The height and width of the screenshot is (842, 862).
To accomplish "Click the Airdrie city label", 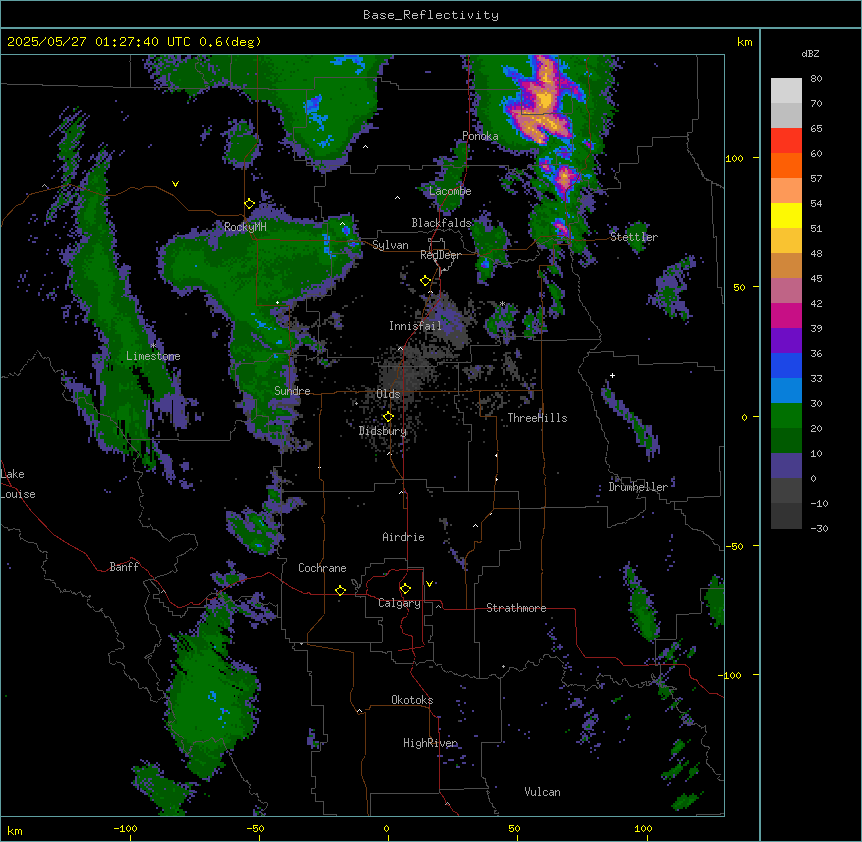I will 403,537.
